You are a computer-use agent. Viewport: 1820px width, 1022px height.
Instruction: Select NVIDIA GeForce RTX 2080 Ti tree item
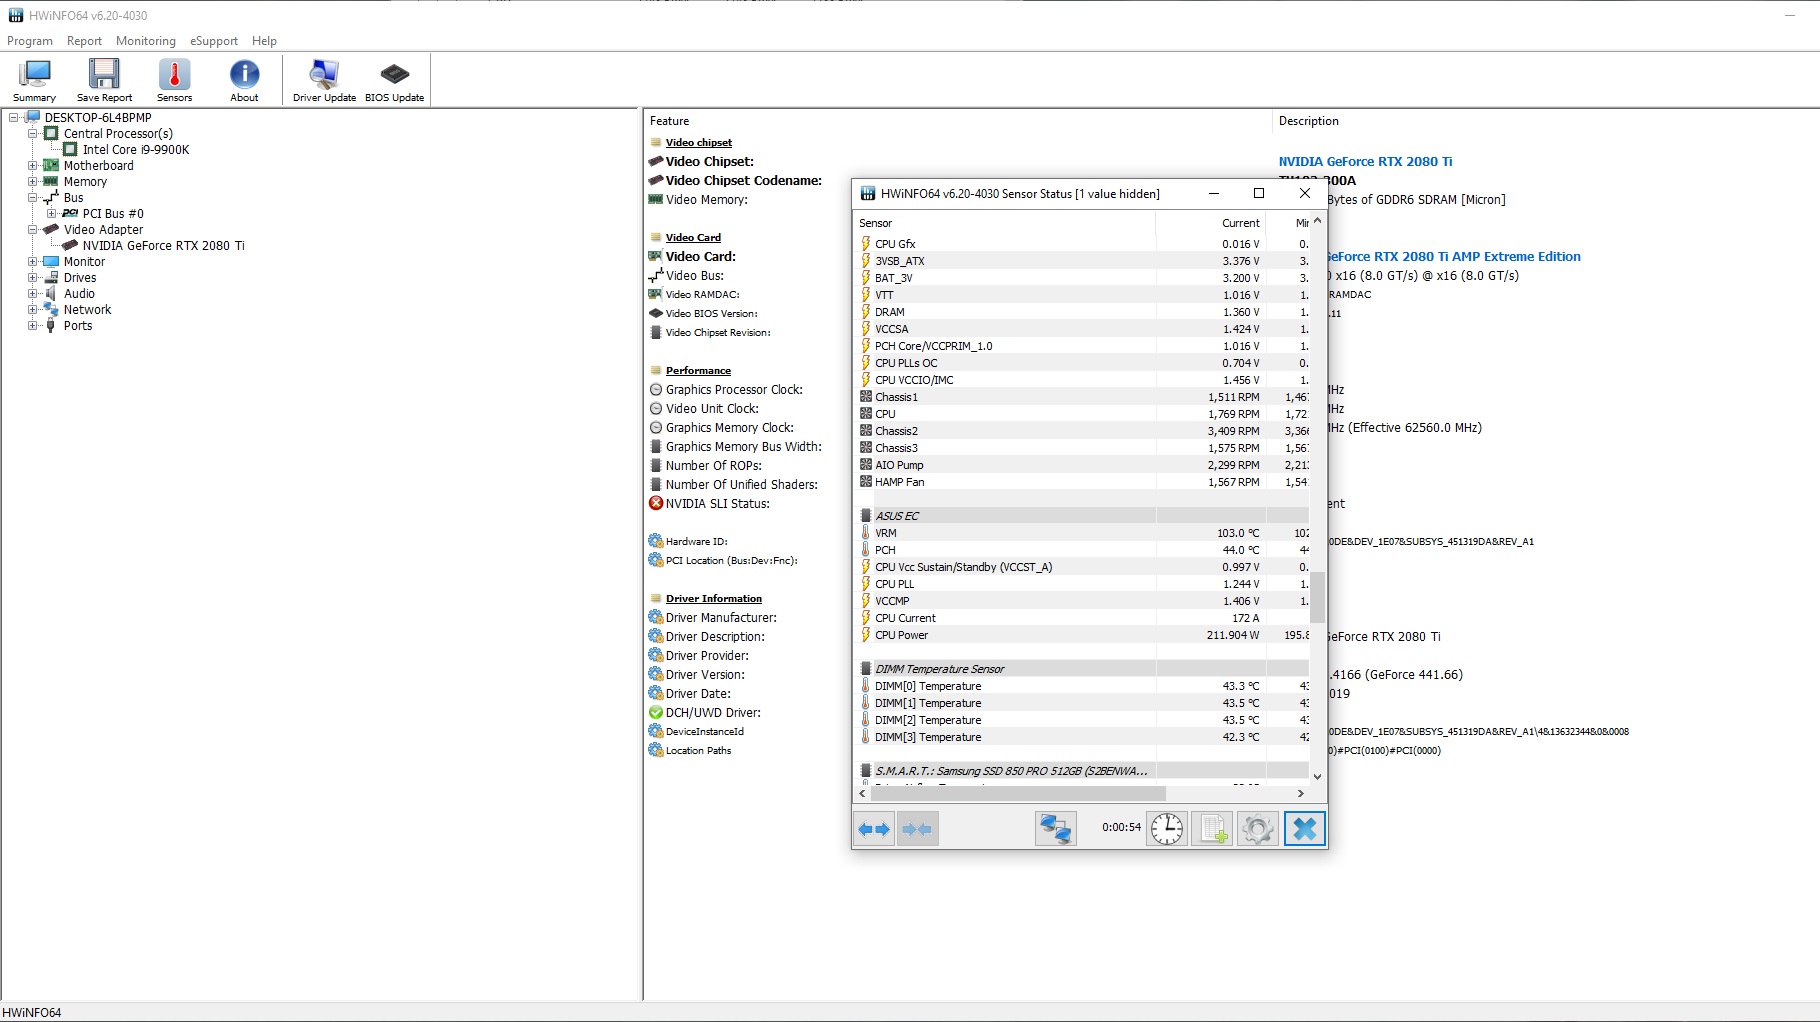pyautogui.click(x=164, y=246)
